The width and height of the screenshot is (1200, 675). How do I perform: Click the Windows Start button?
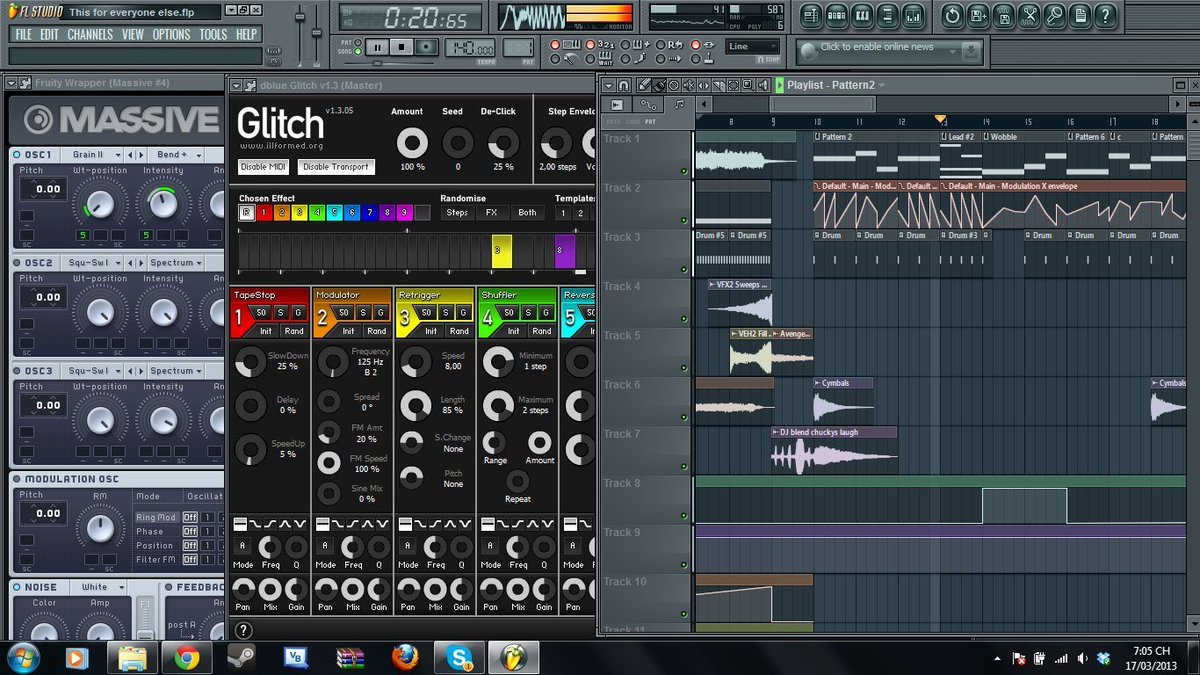(22, 657)
